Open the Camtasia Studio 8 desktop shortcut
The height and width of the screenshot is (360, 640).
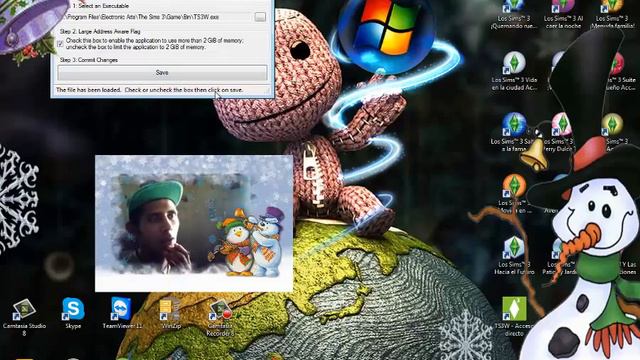tap(24, 318)
